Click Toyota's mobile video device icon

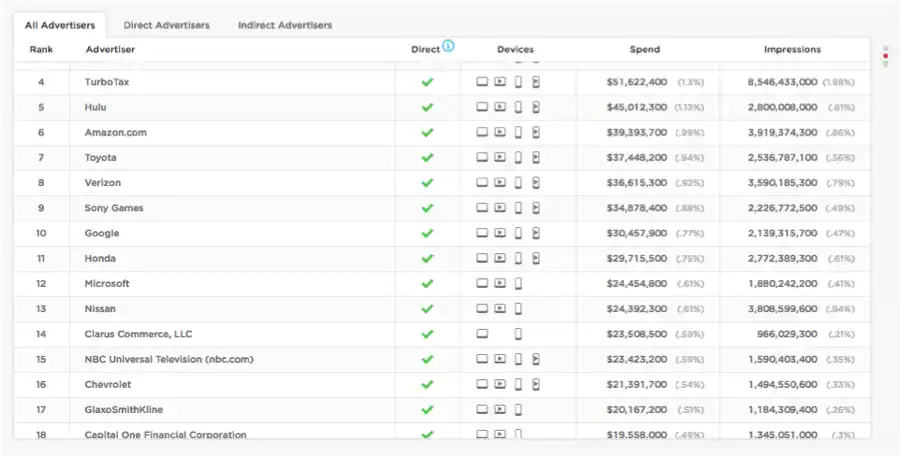point(536,157)
